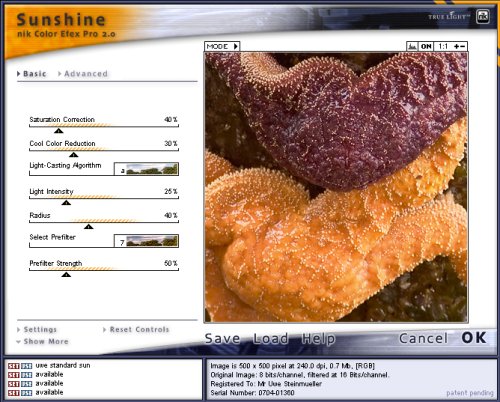Open the histogram view icon
The width and height of the screenshot is (500, 402).
pos(412,46)
